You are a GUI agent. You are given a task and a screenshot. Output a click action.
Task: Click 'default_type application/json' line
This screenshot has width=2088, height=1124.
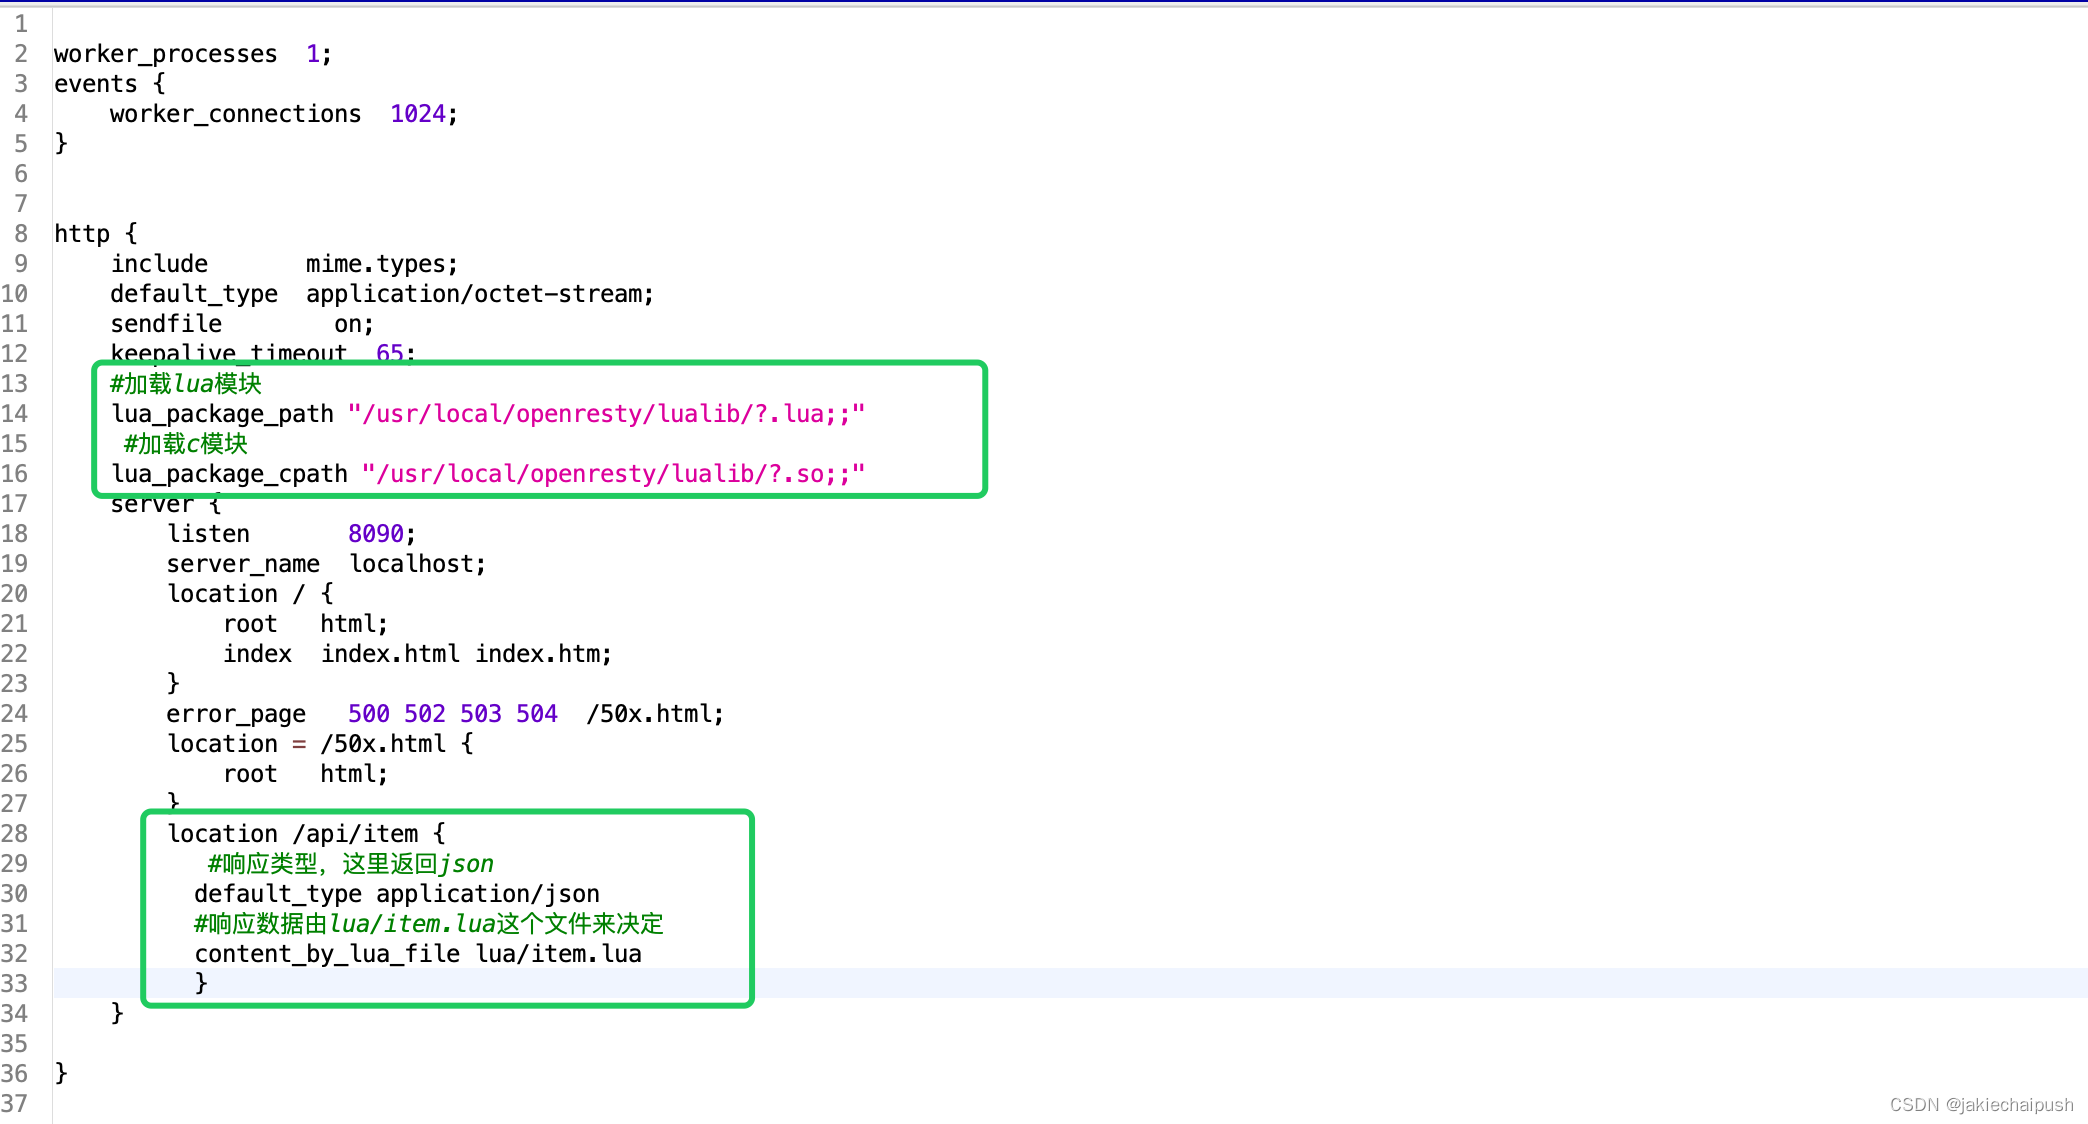tap(397, 894)
